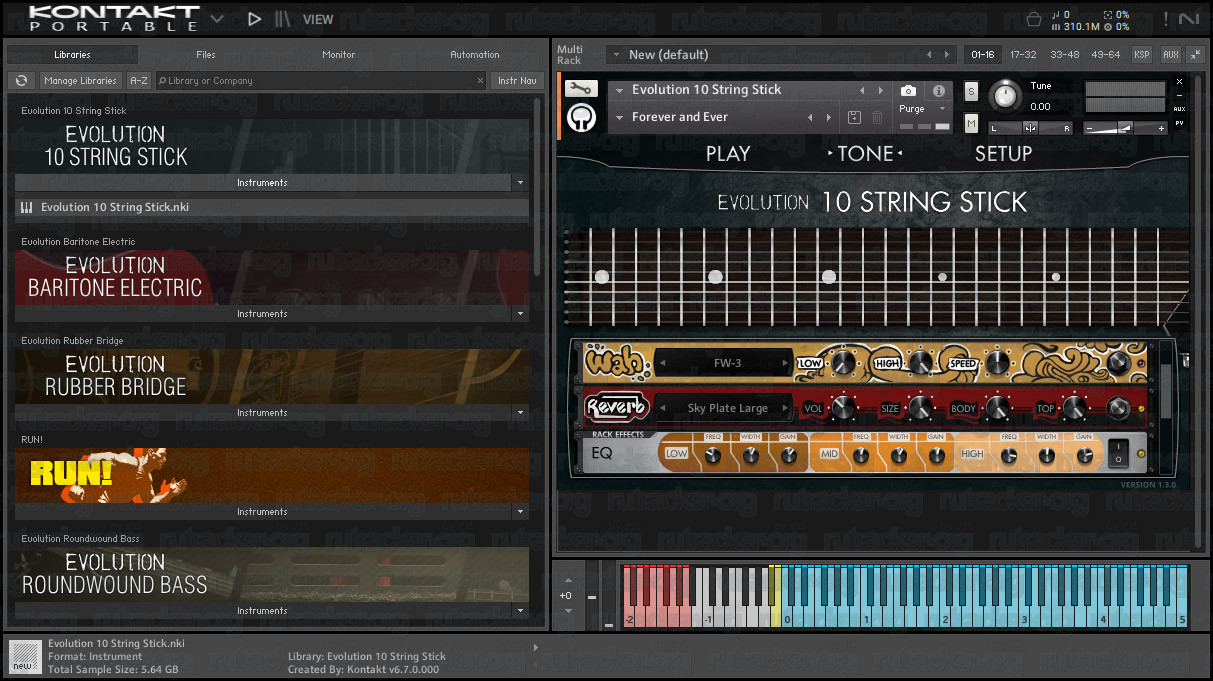This screenshot has width=1213, height=681.
Task: Expand Instruments dropdown under Evolution 10 String Stick
Action: click(x=520, y=183)
